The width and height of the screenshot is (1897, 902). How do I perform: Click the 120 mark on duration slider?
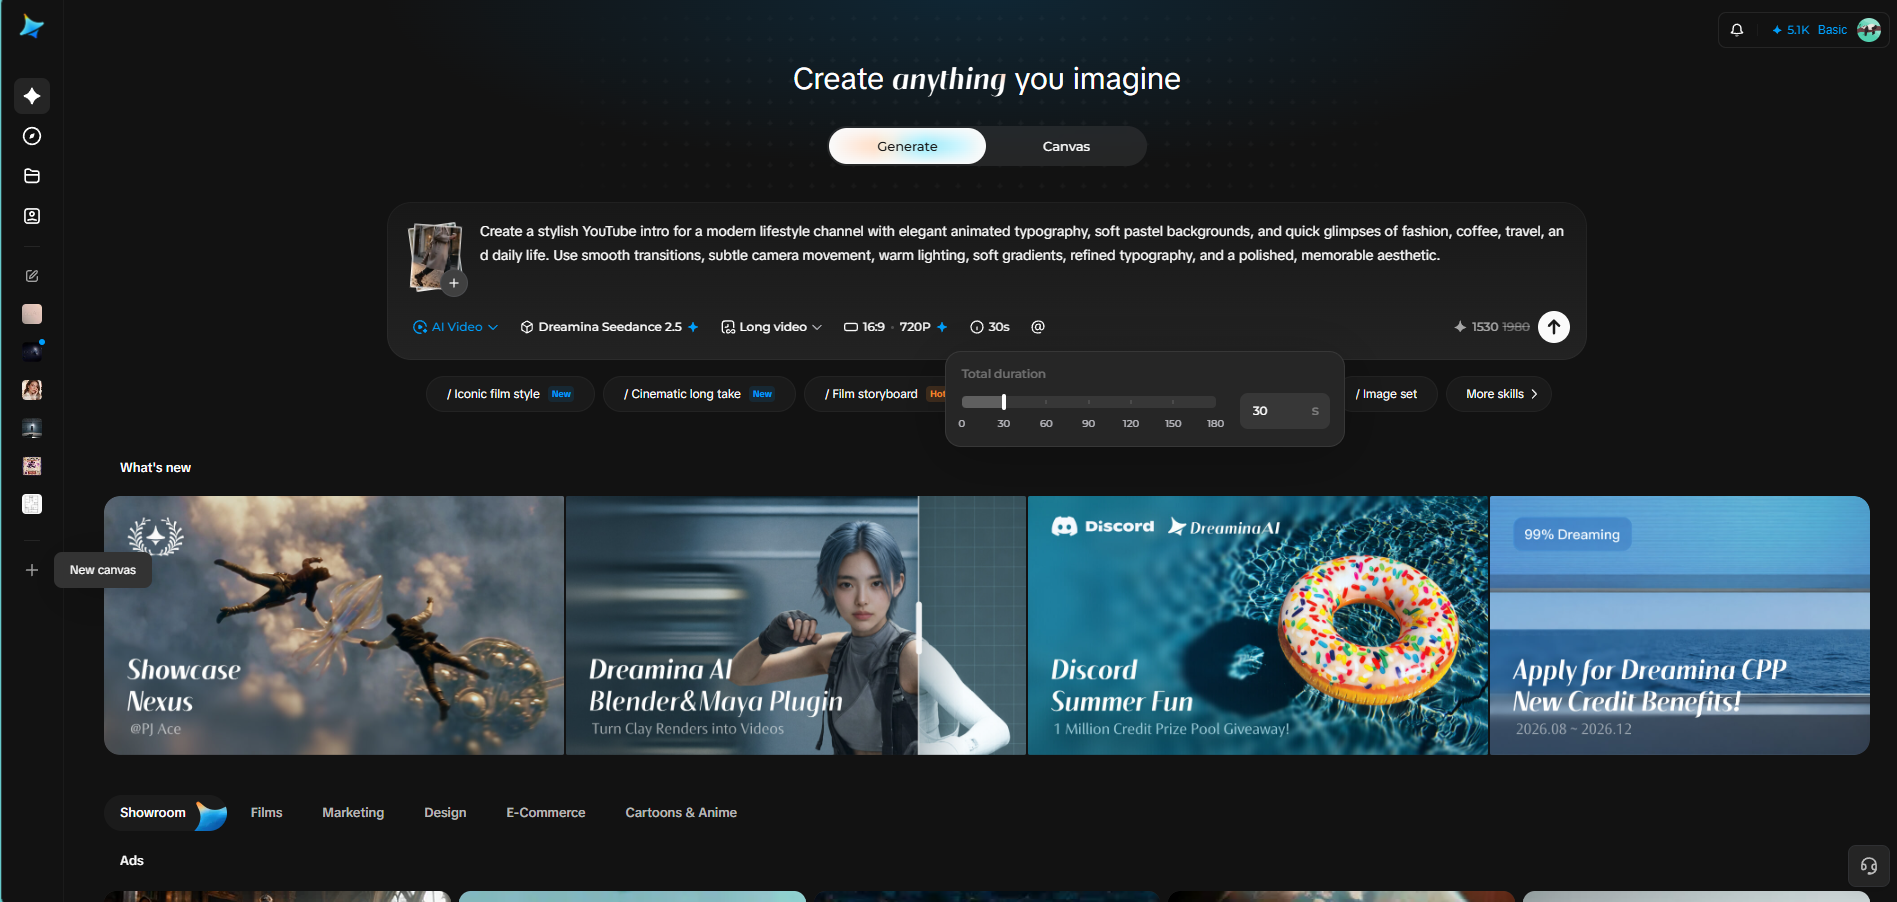tap(1131, 423)
